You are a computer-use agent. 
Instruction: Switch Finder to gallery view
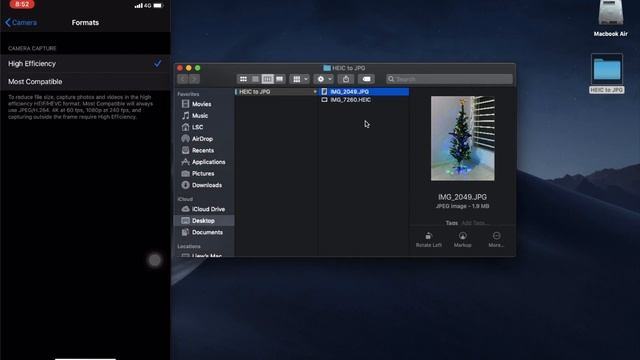(x=280, y=79)
